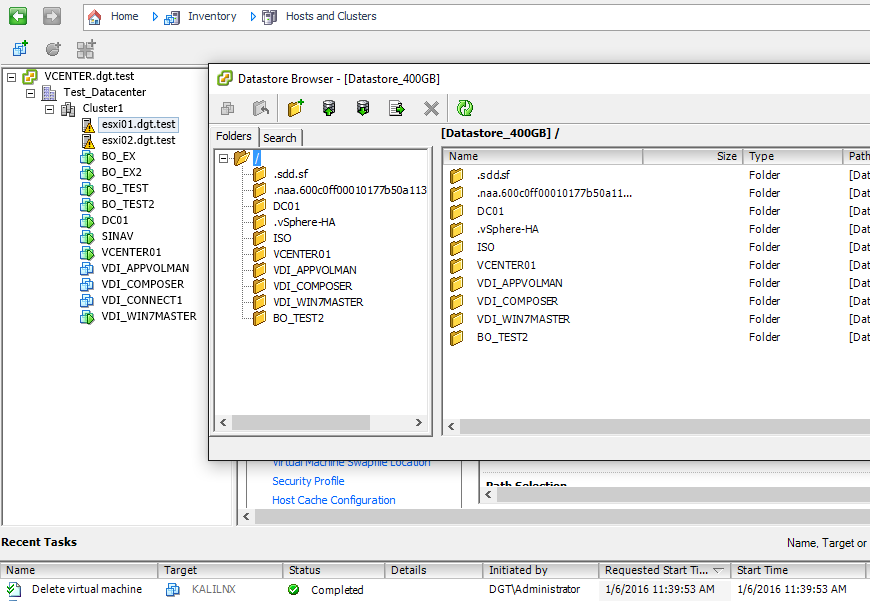Image resolution: width=870 pixels, height=601 pixels.
Task: Switch to the Folders tab
Action: tap(234, 137)
